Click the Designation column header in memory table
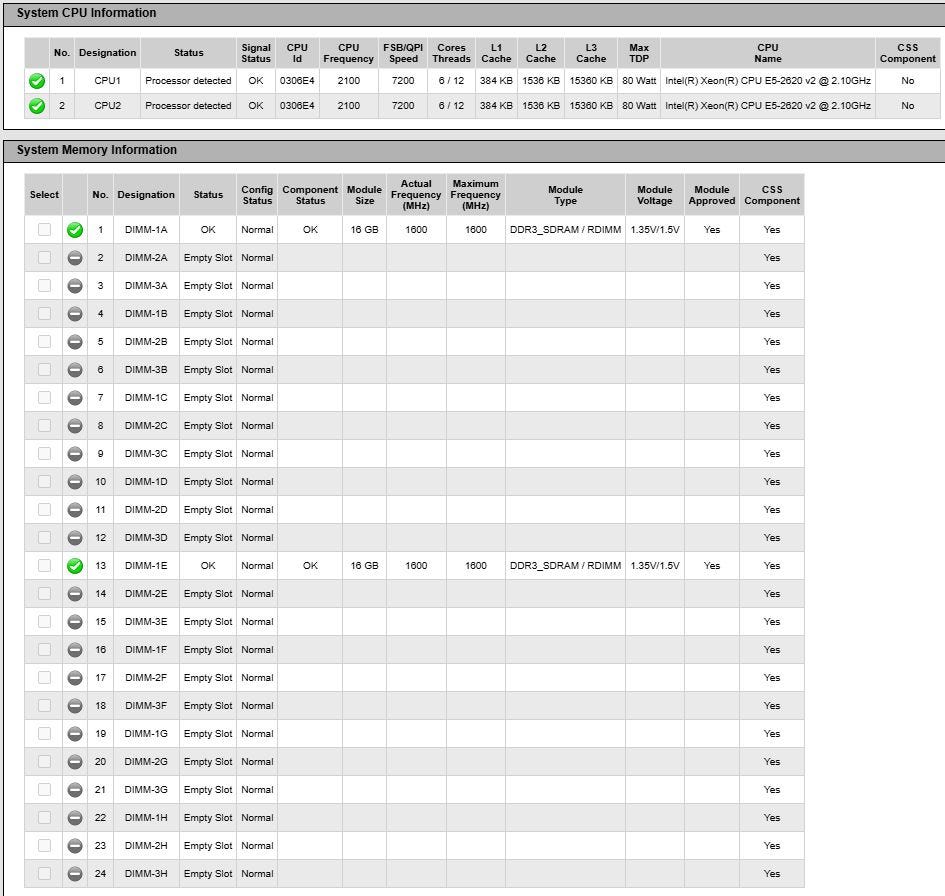This screenshot has width=945, height=896. point(146,195)
